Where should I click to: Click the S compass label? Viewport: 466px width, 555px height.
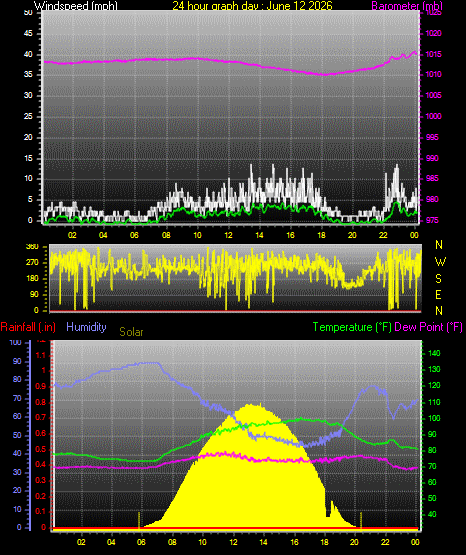(x=438, y=279)
